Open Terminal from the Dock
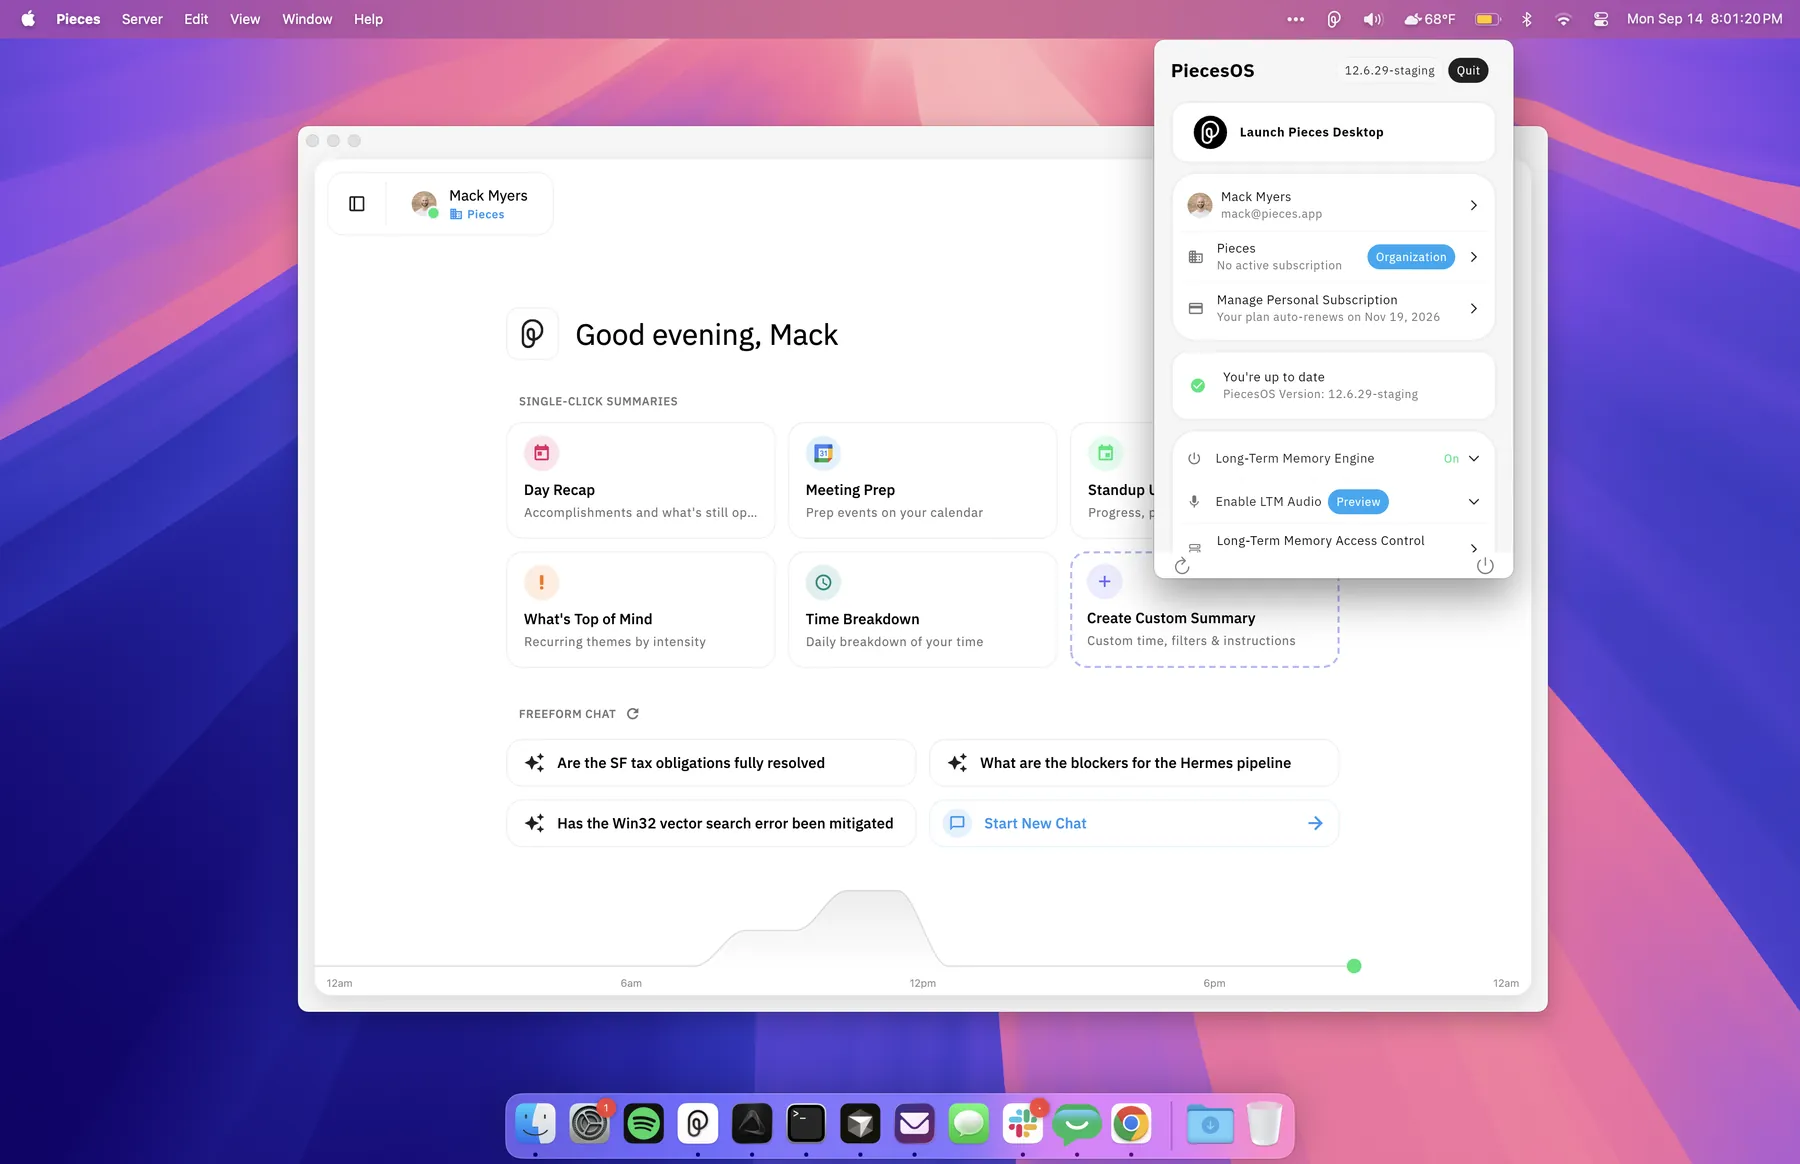 click(806, 1124)
